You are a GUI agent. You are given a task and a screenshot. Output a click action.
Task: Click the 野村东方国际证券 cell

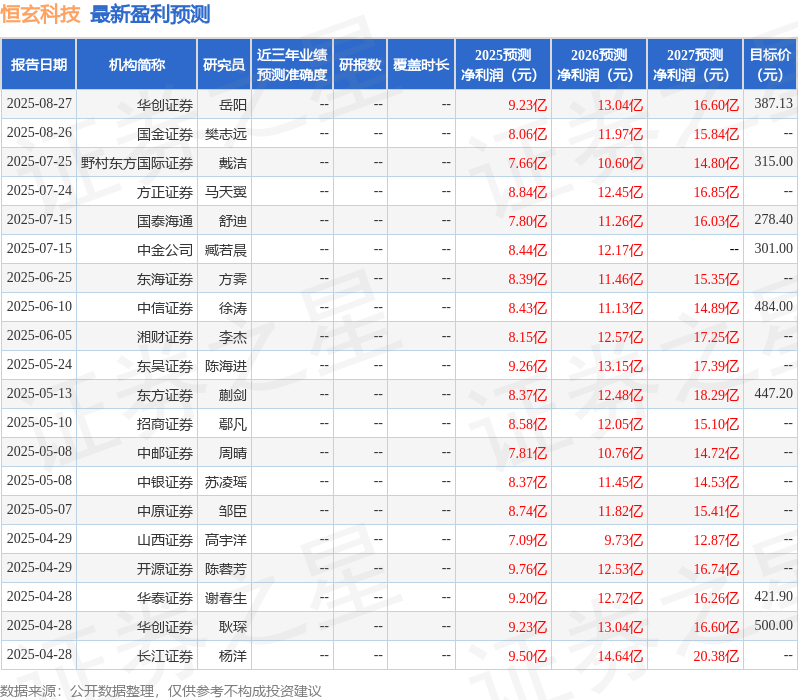[x=137, y=163]
